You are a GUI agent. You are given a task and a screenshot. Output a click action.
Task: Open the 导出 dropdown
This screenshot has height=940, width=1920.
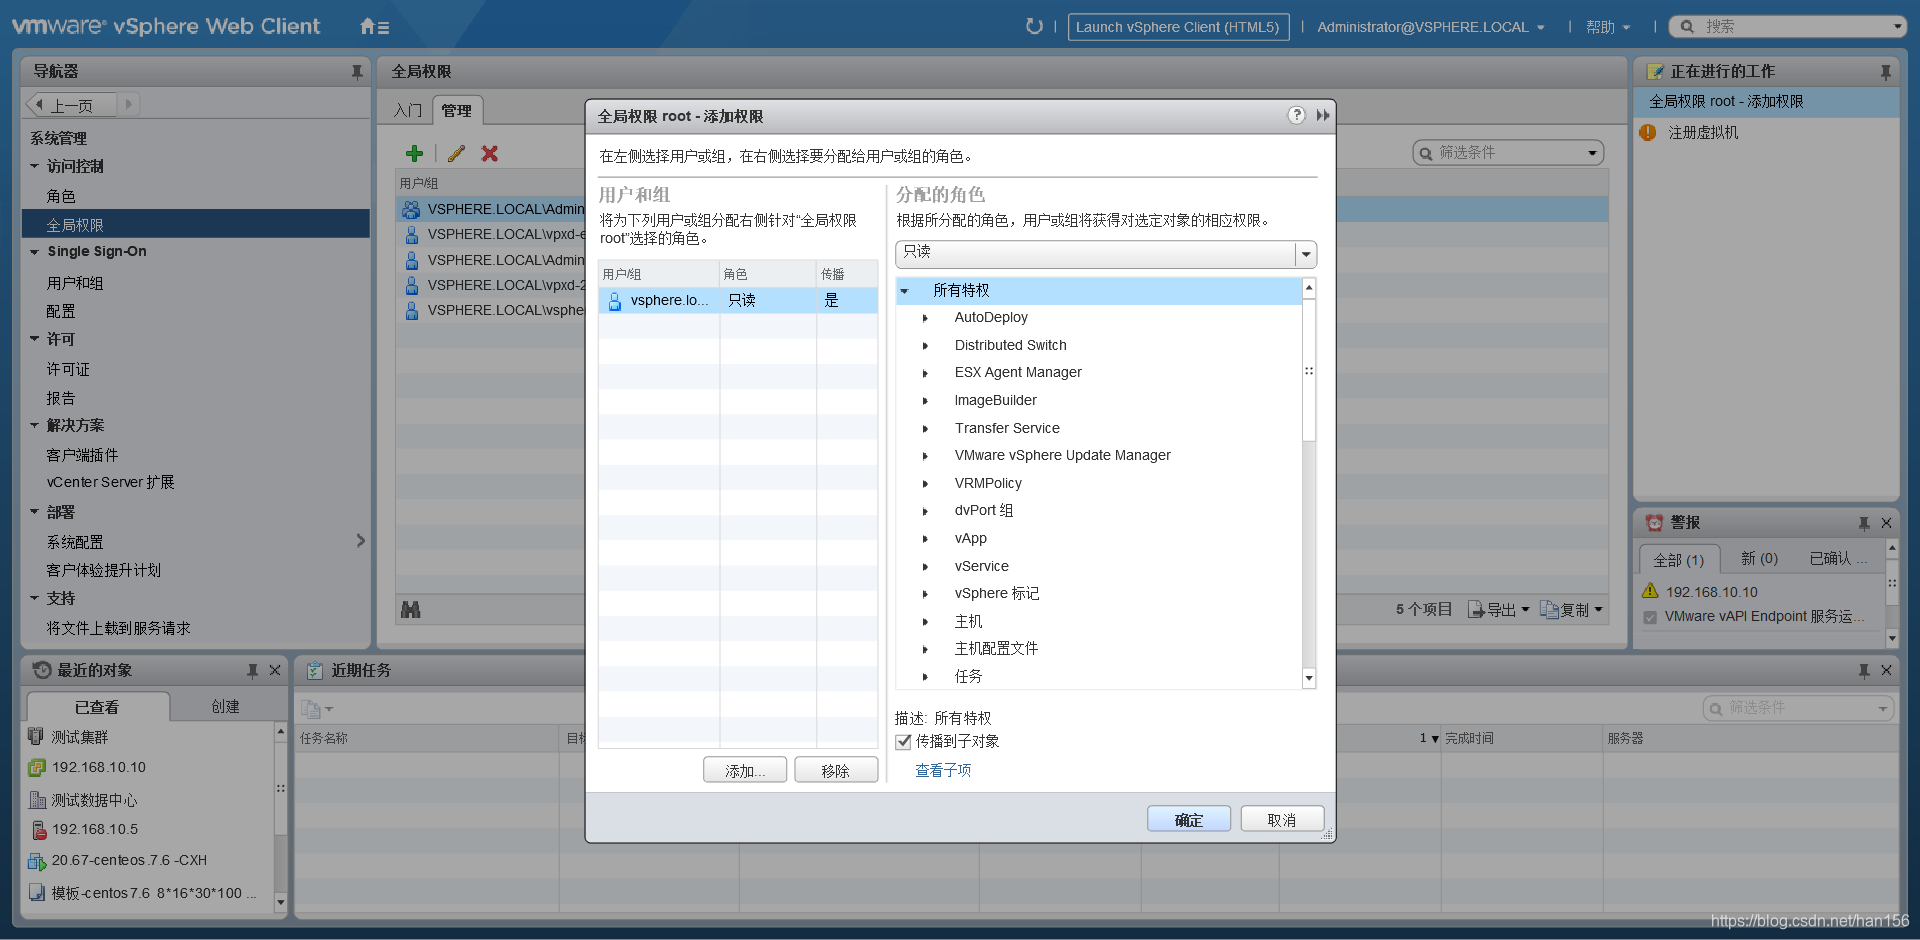click(1499, 609)
